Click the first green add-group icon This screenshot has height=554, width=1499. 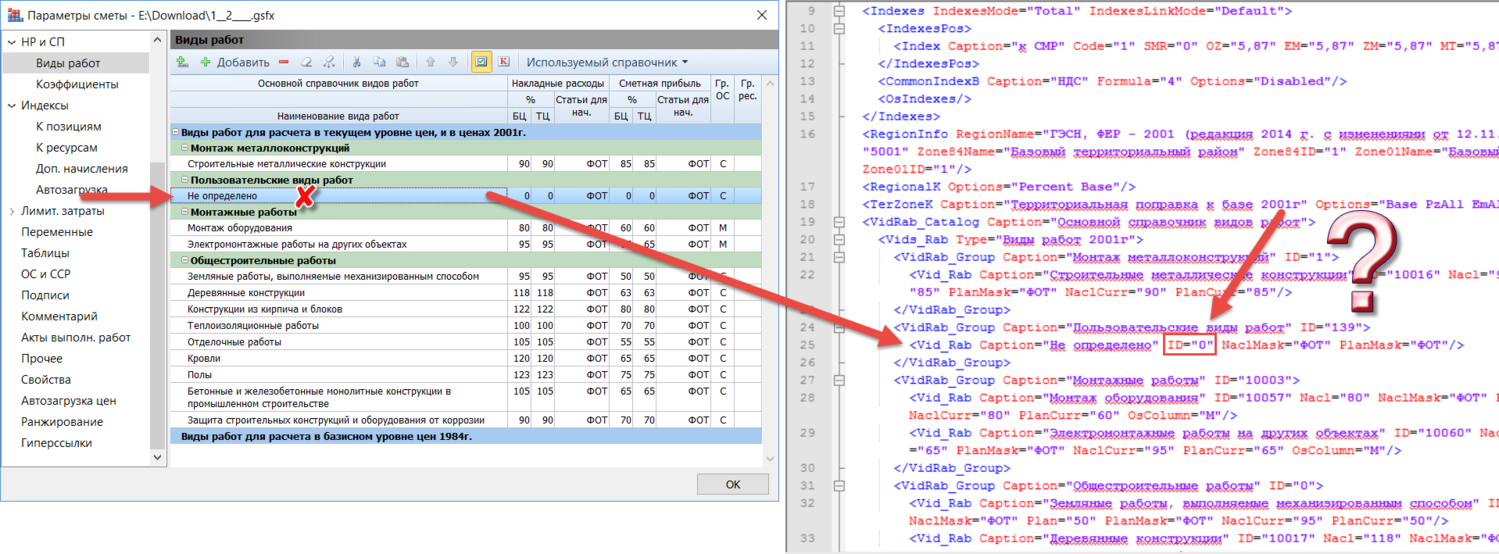182,62
